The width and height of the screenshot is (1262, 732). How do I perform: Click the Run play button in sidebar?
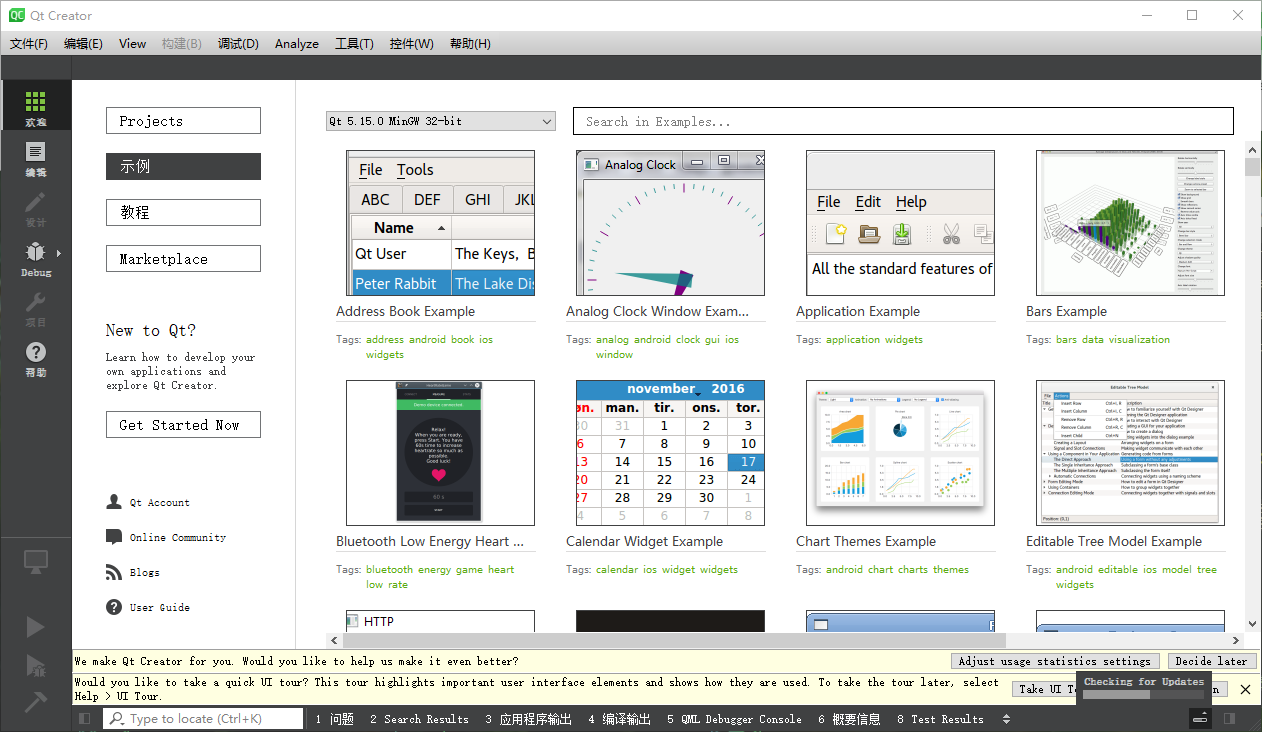pyautogui.click(x=36, y=626)
